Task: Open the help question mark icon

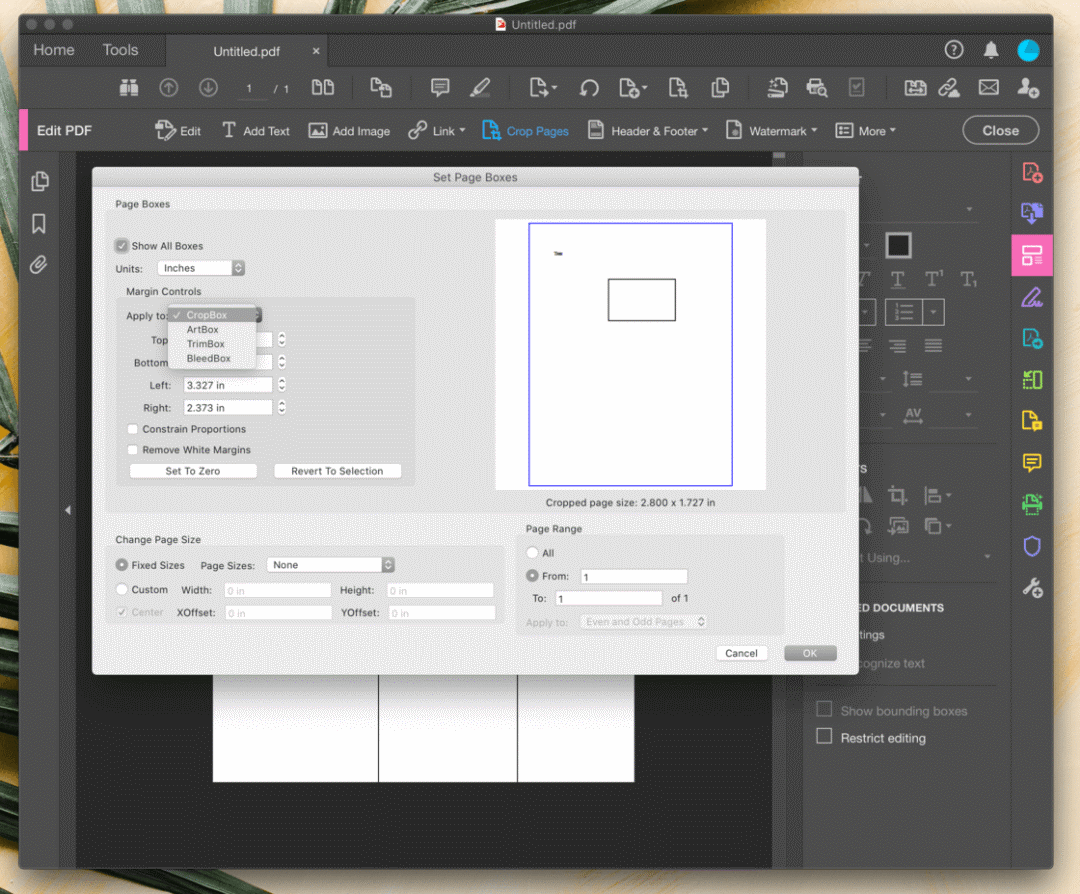Action: point(954,50)
